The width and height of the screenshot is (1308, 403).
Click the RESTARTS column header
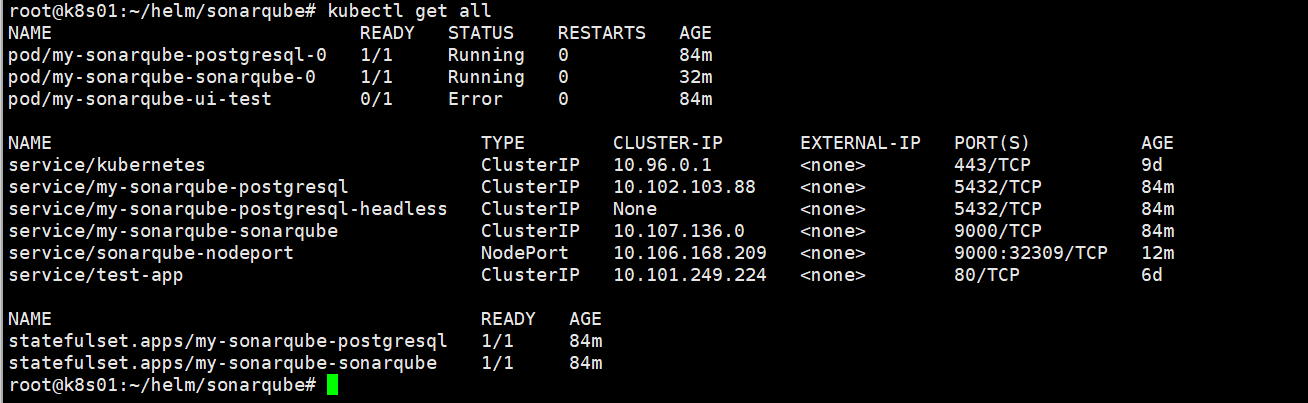click(601, 33)
